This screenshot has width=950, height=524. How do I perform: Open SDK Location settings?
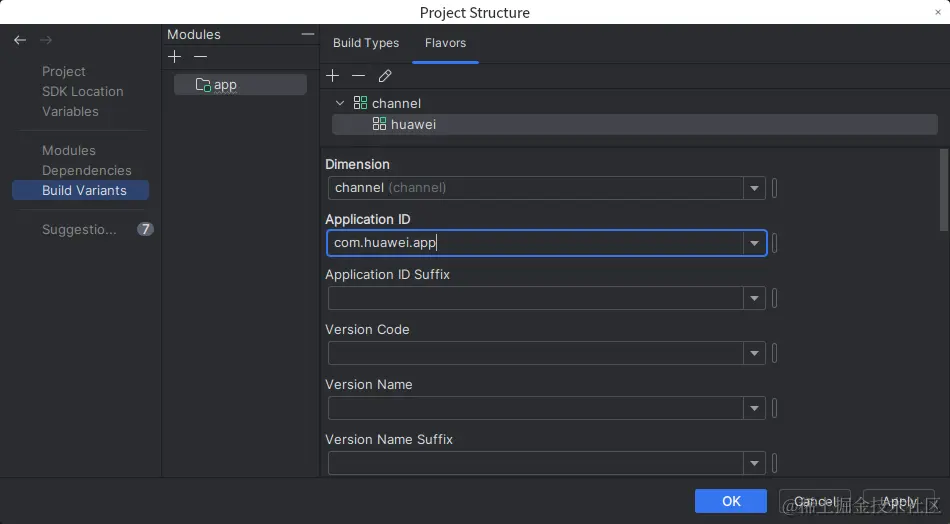click(83, 91)
